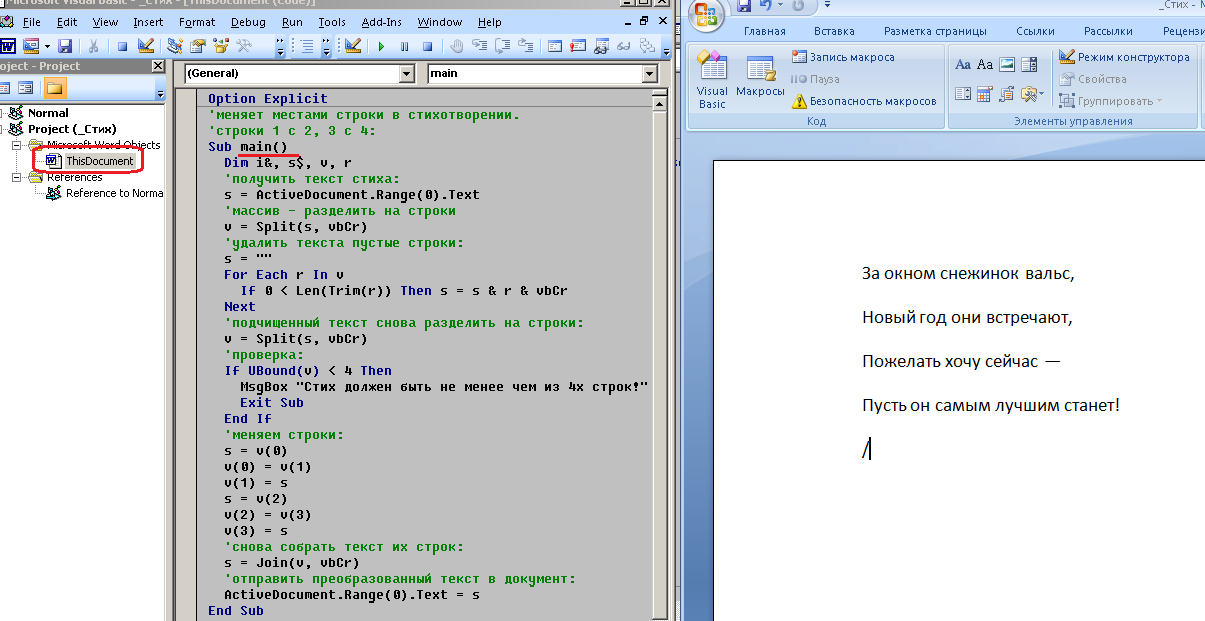Open the File menu in VBA editor
1205x621 pixels.
point(31,22)
